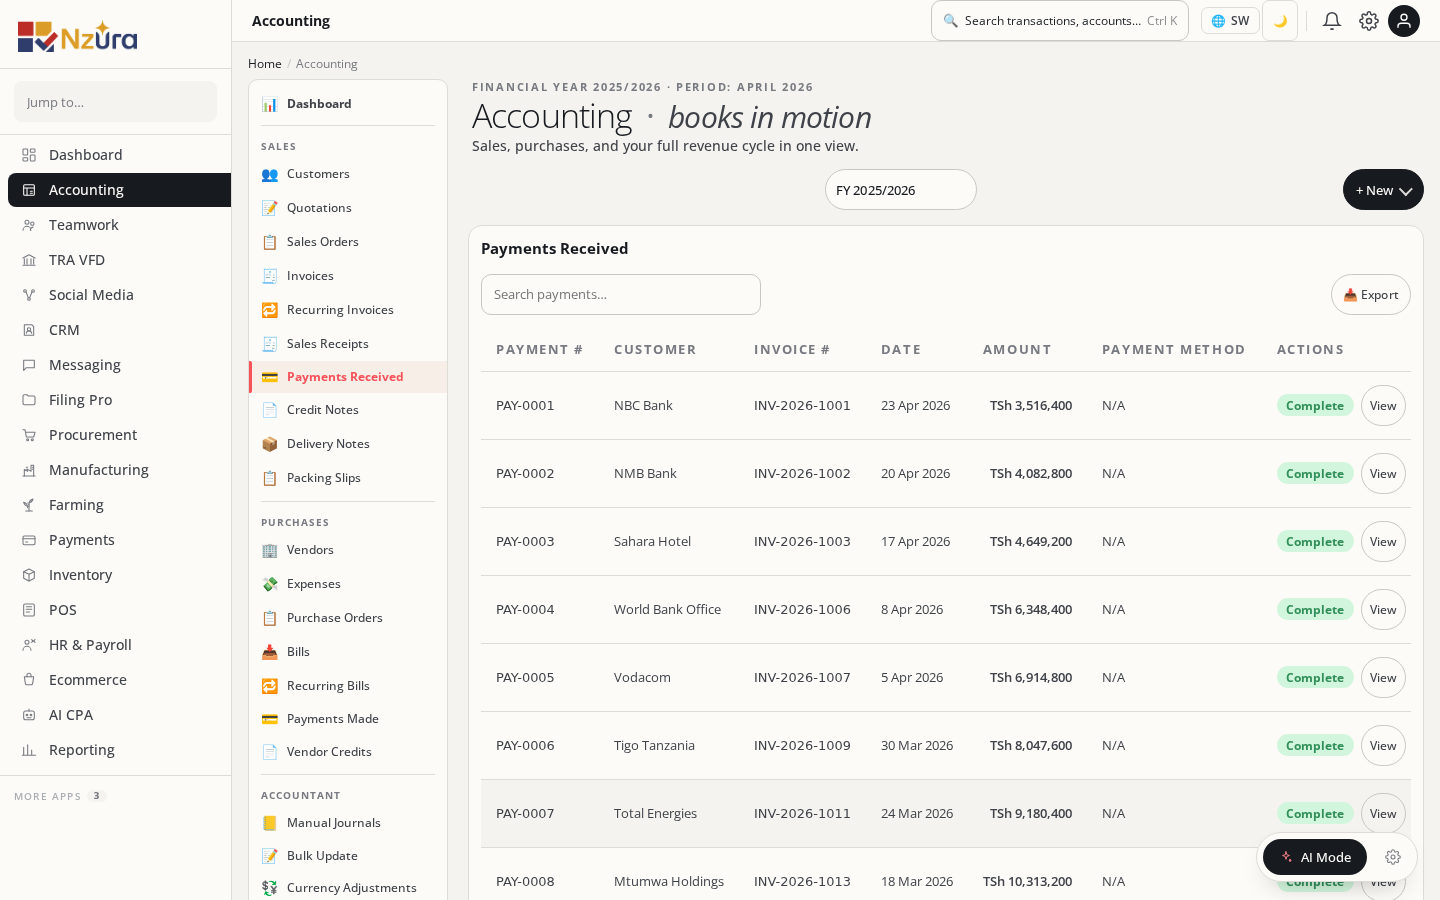Viewport: 1440px width, 900px height.
Task: Open Bulk Update page
Action: coord(348,856)
